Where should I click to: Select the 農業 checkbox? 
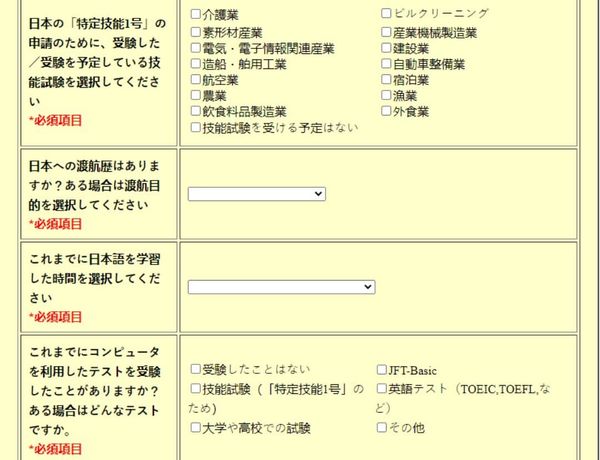[x=196, y=95]
